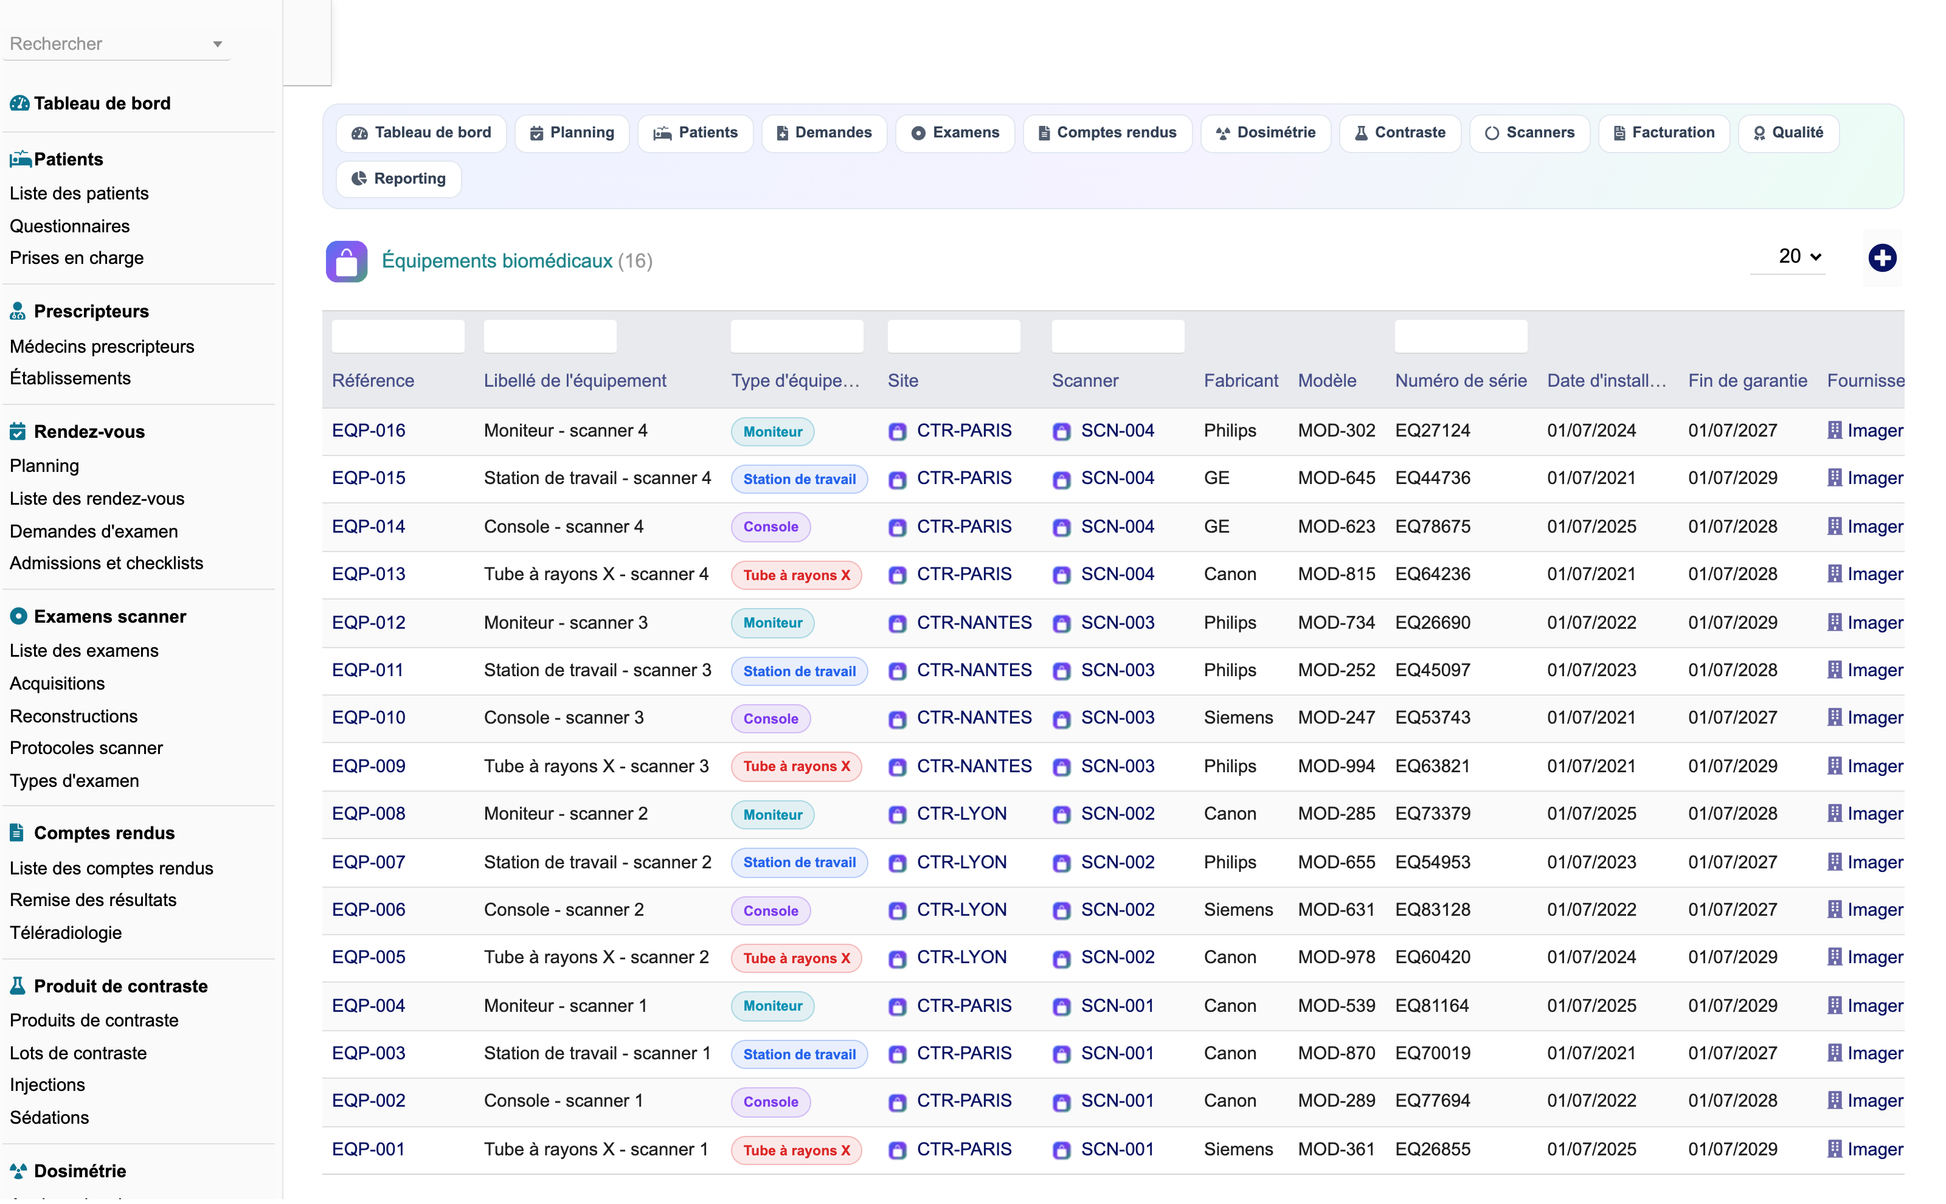Click scanner icon in EQP-016 row

click(x=1062, y=432)
